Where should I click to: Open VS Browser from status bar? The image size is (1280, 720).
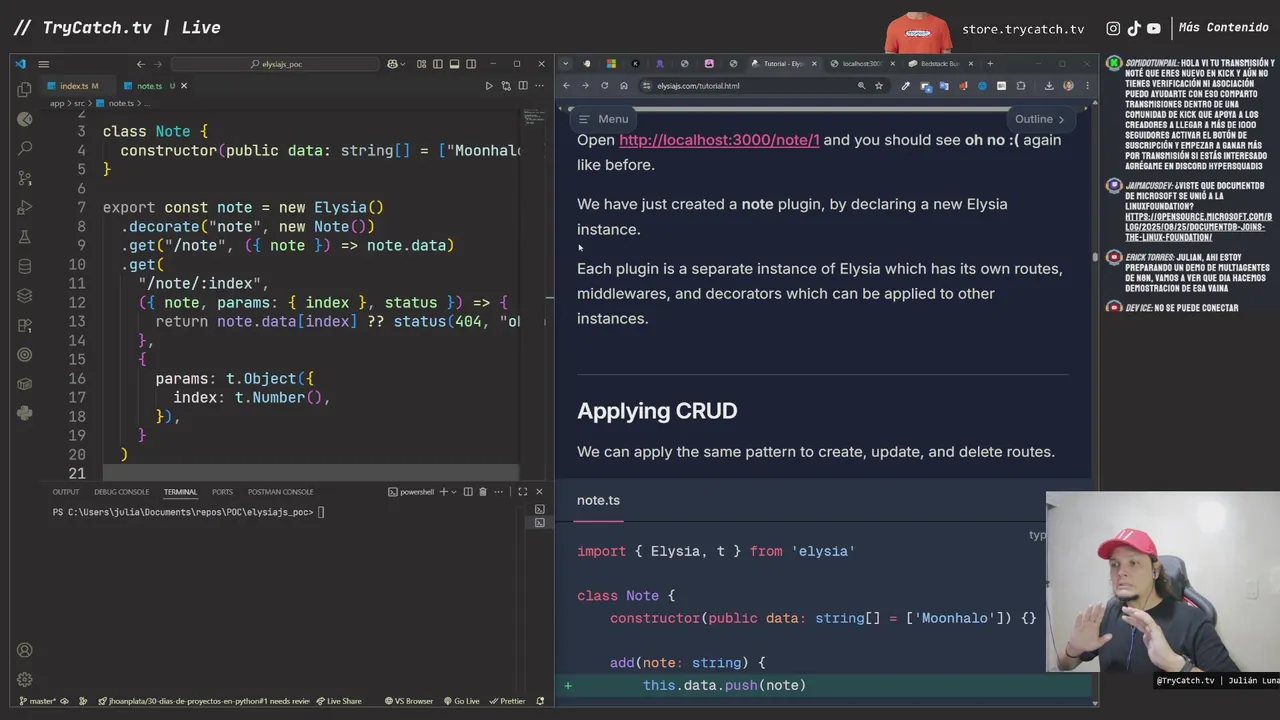point(410,701)
